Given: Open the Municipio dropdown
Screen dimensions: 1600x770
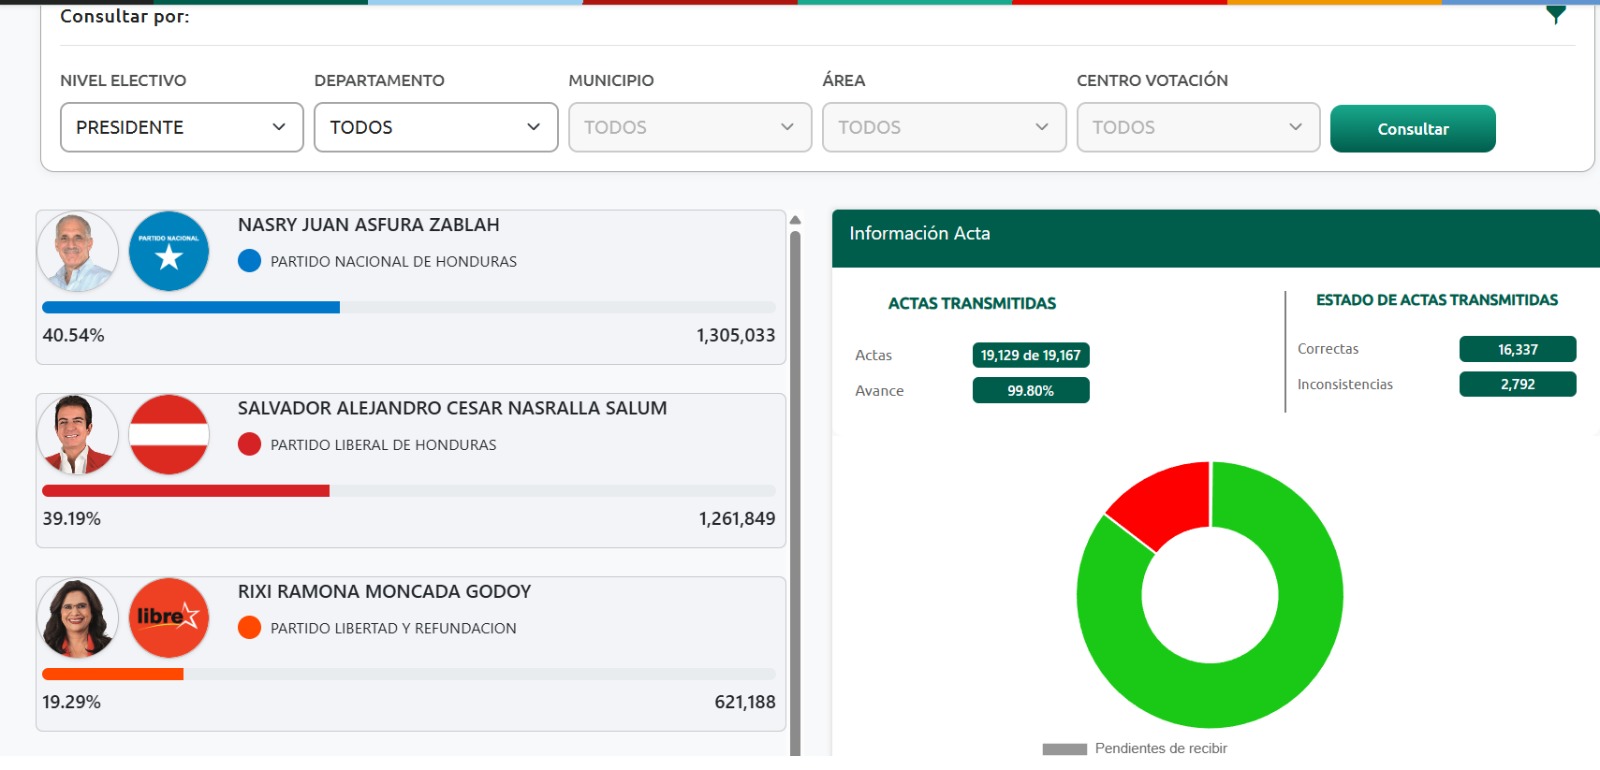Looking at the screenshot, I should point(690,127).
